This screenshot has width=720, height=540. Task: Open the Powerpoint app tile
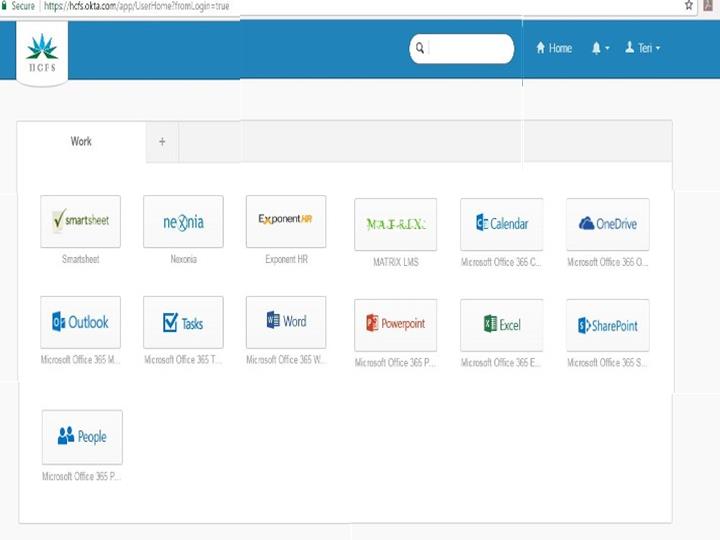point(395,325)
